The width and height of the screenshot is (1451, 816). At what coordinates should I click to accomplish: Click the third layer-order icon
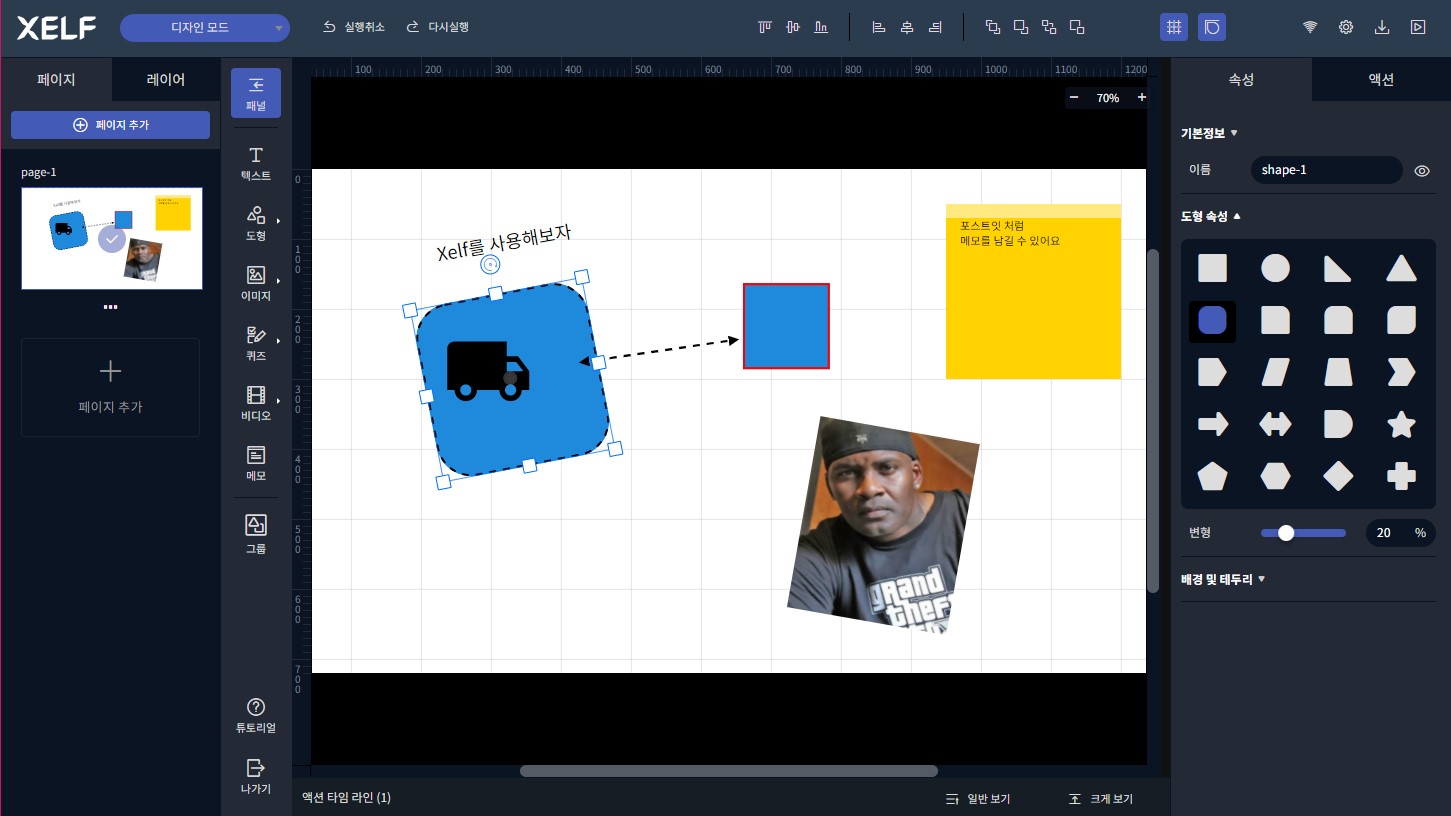1049,27
